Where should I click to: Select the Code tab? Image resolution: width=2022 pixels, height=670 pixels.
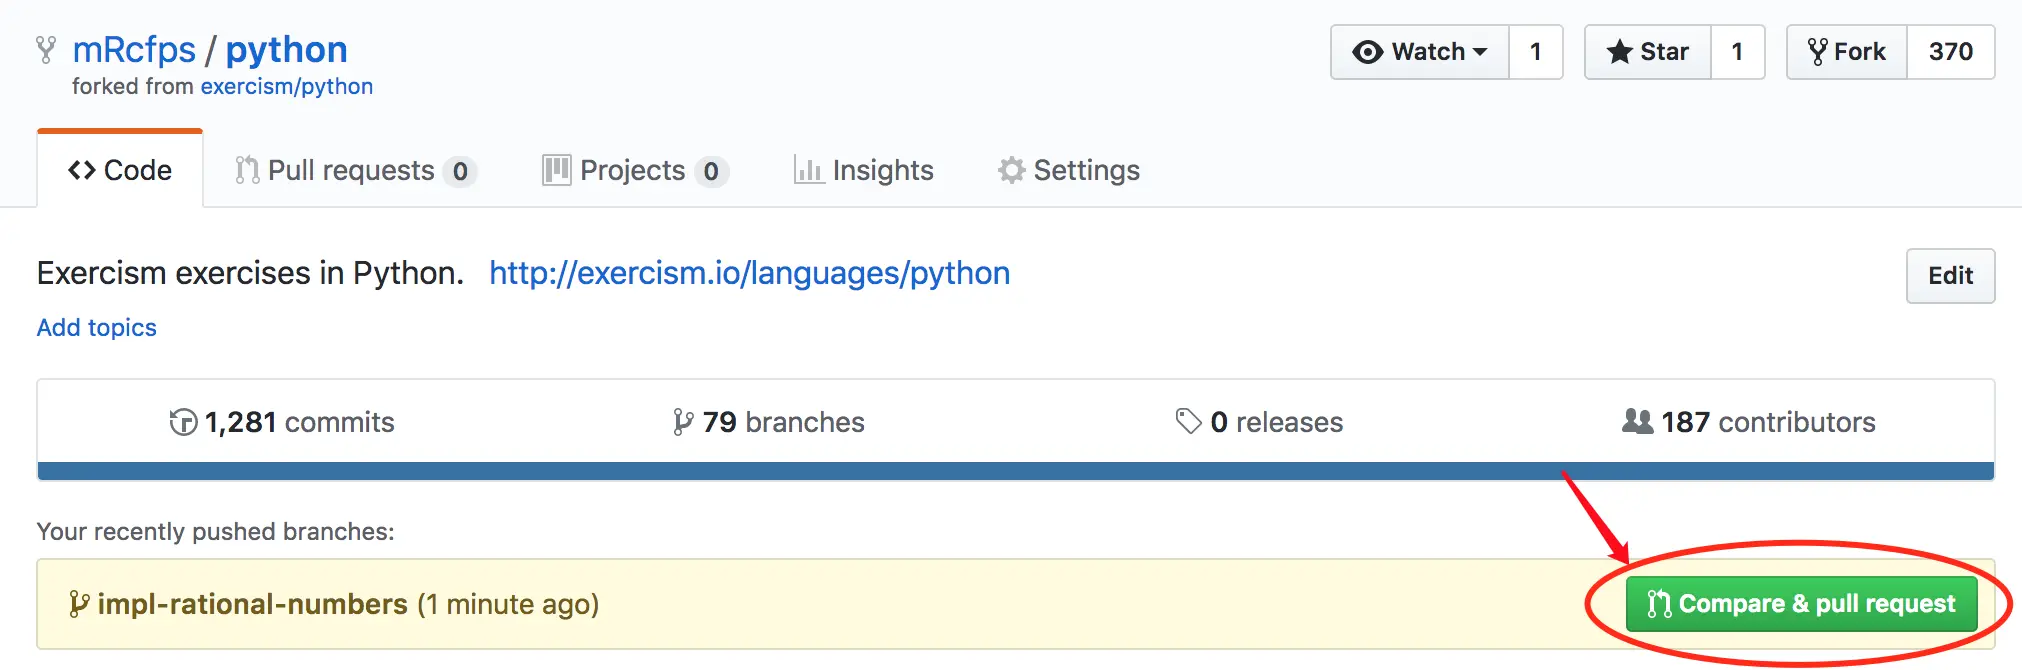120,171
